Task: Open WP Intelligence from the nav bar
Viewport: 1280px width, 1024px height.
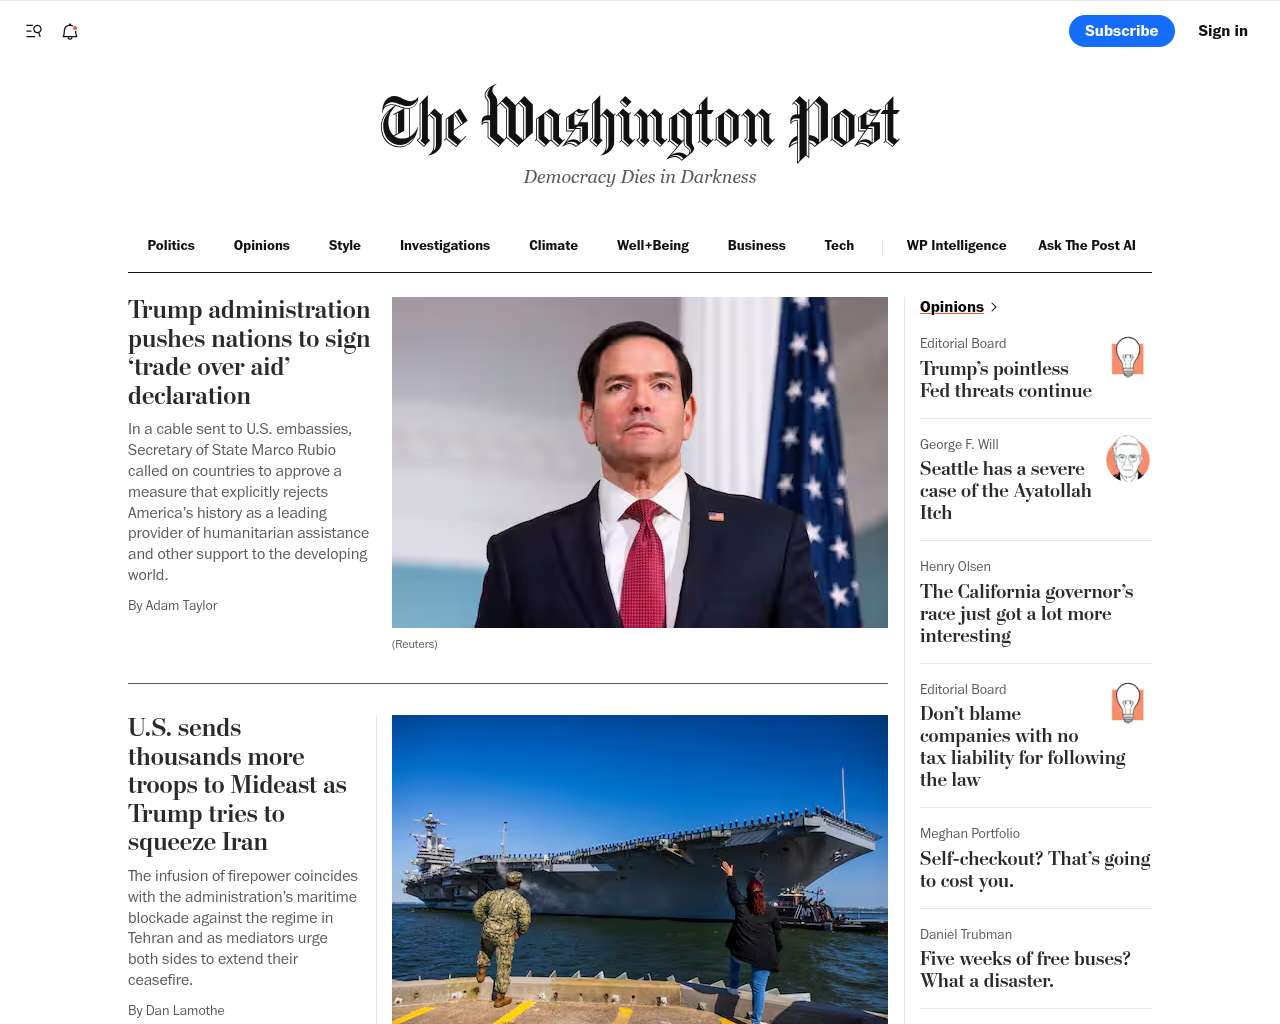Action: point(957,245)
